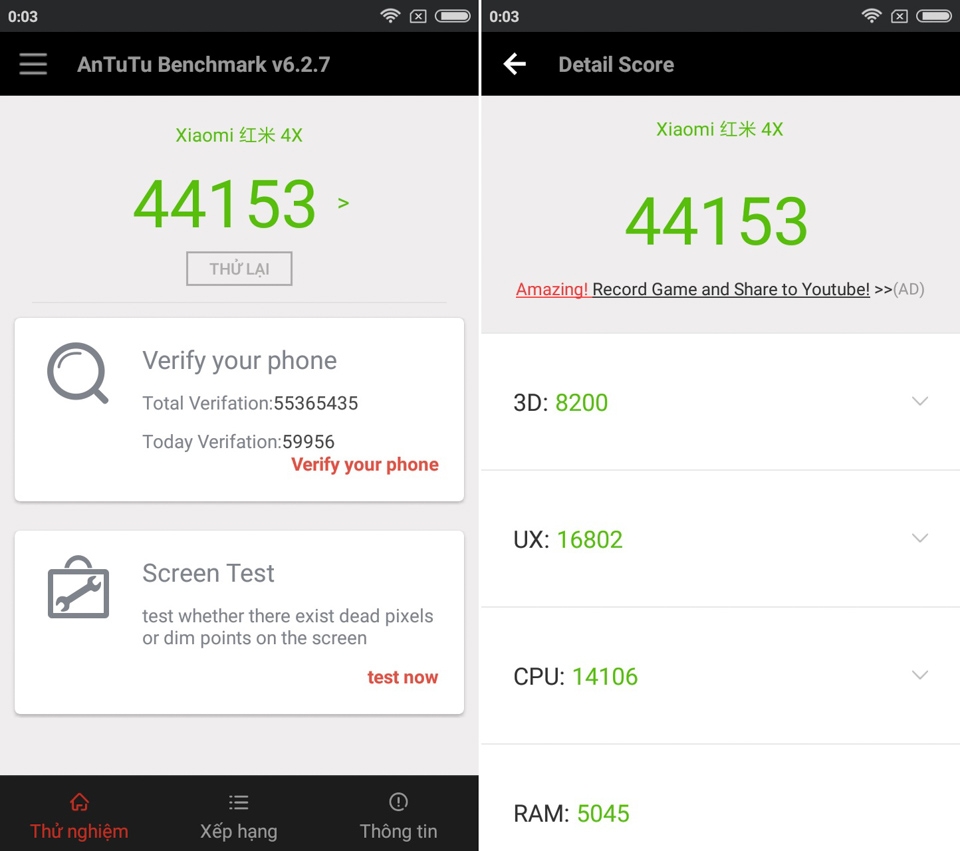Screen dimensions: 960x851
Task: Click Today Verifation:59956 text
Action: [238, 441]
